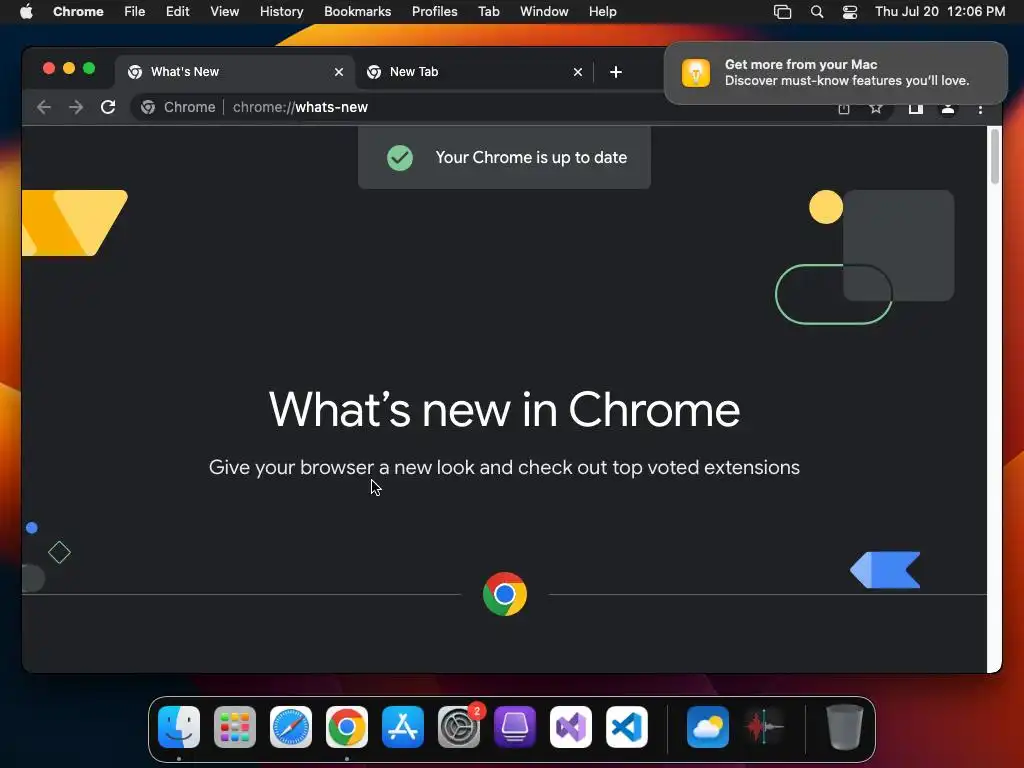This screenshot has width=1024, height=768.
Task: Open the Bookmarks menu
Action: [x=358, y=12]
